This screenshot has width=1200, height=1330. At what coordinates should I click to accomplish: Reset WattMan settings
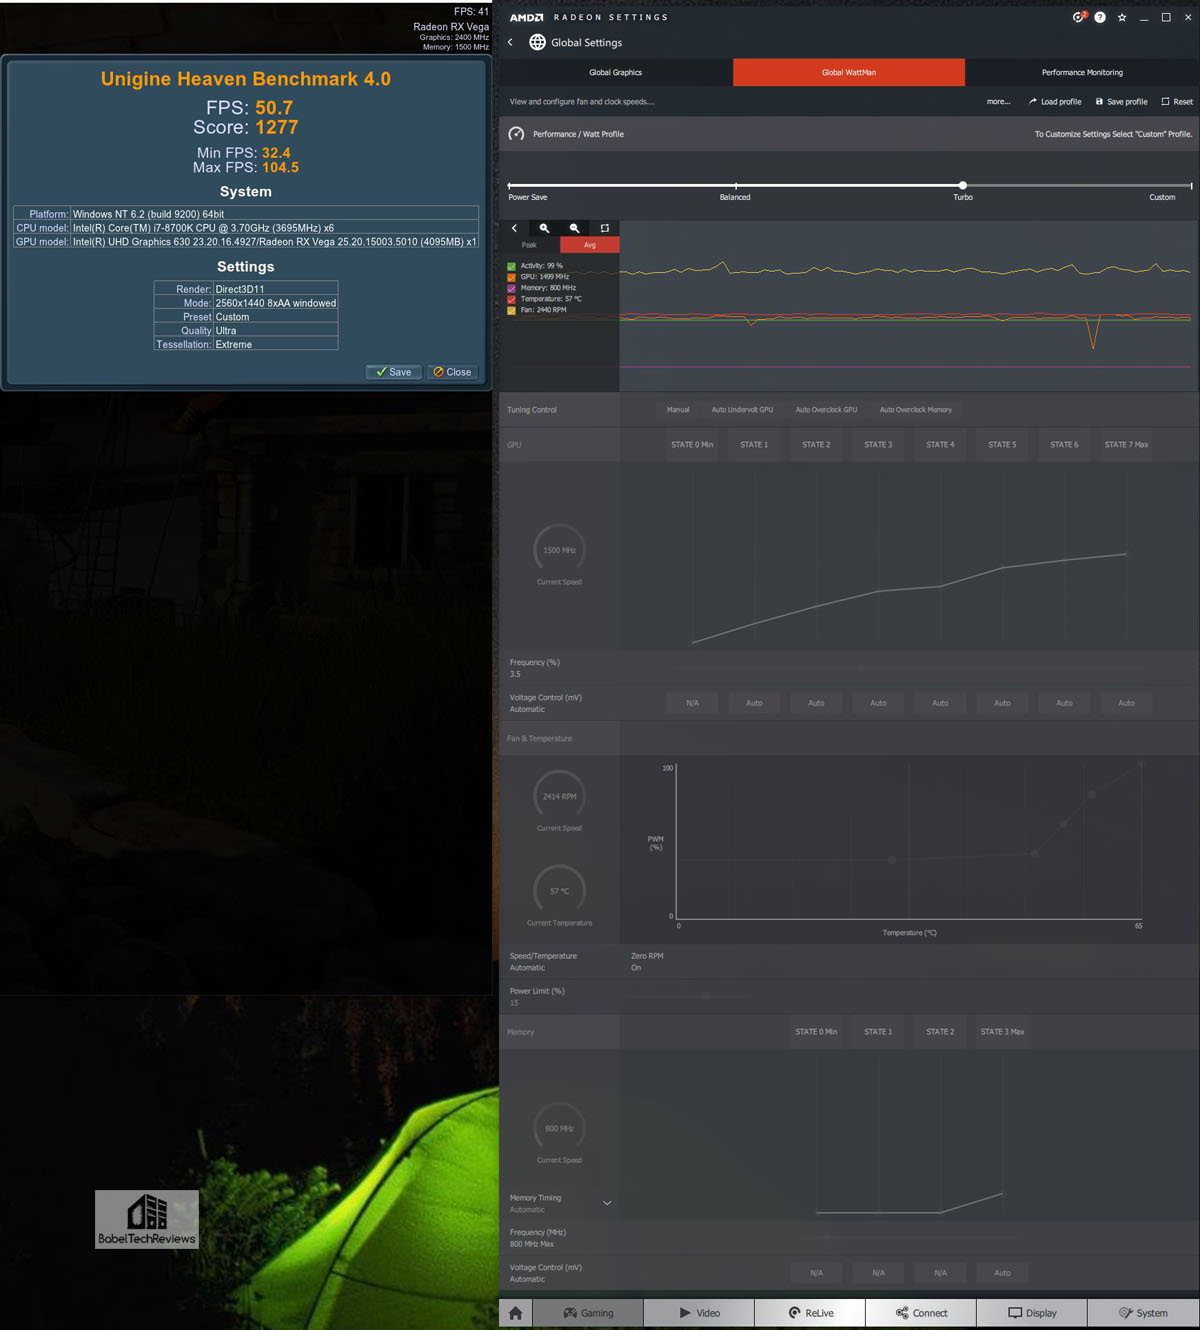coord(1177,102)
